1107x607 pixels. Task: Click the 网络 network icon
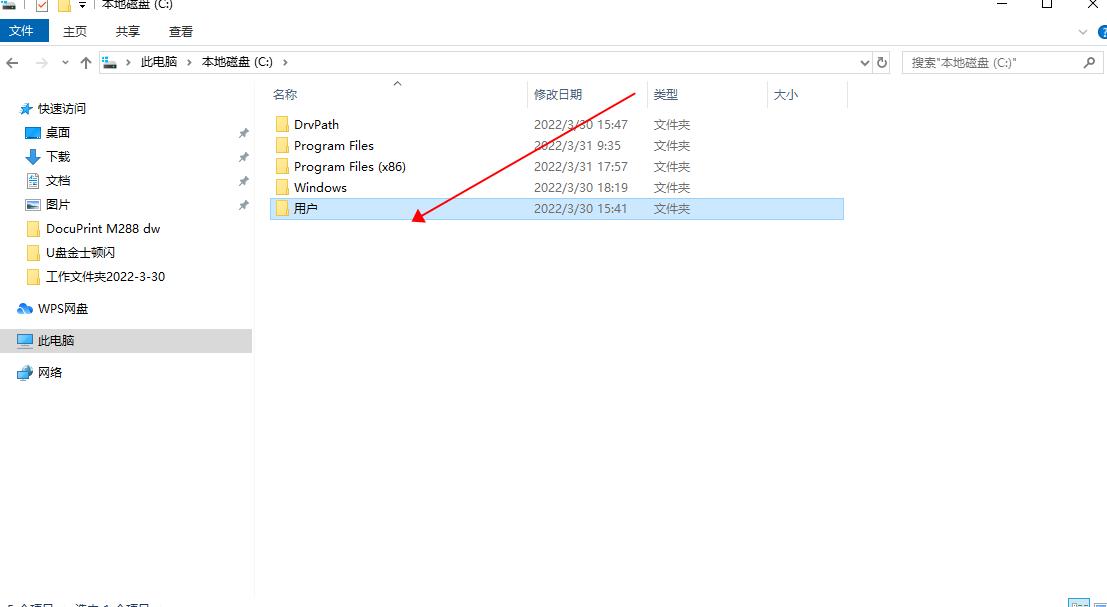[25, 373]
